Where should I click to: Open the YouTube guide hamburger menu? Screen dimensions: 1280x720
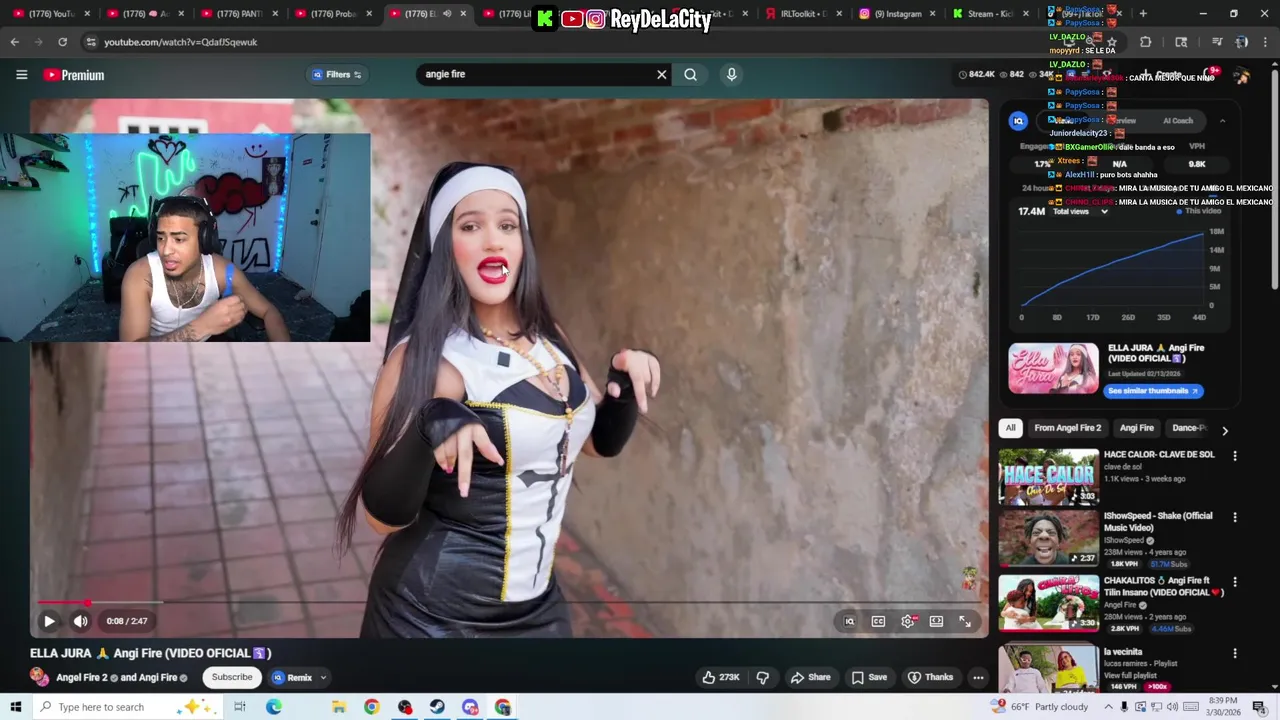(21, 75)
